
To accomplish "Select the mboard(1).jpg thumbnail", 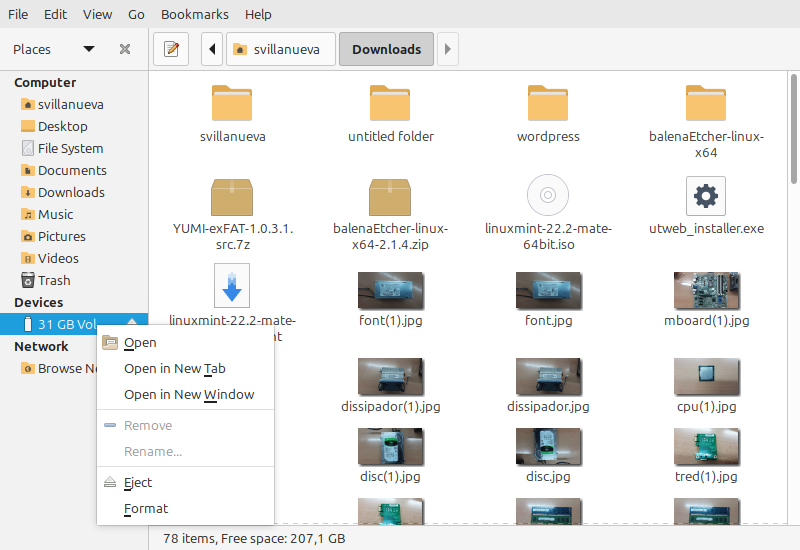I will (705, 289).
